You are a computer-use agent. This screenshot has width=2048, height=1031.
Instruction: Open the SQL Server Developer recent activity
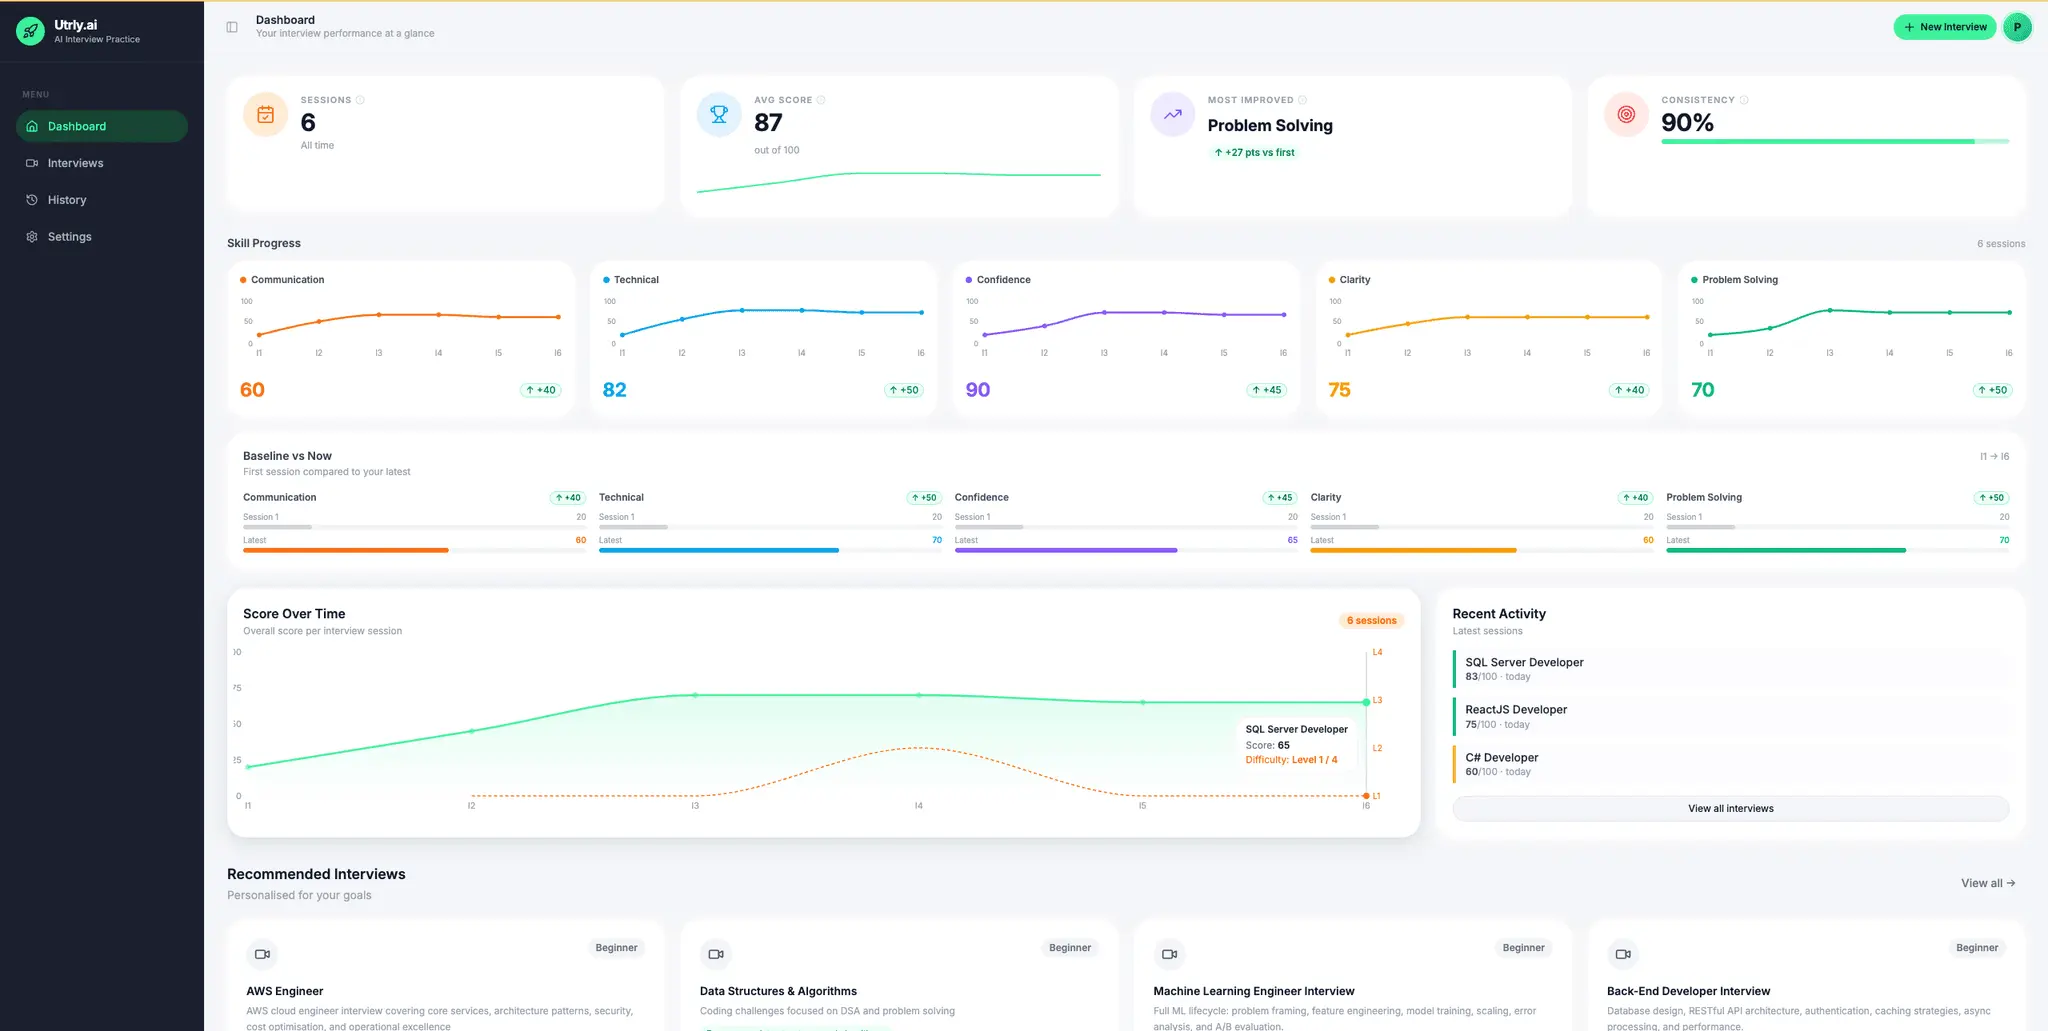pyautogui.click(x=1730, y=669)
